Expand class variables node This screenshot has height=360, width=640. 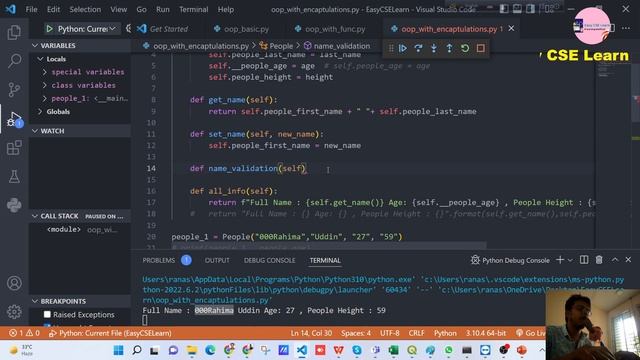44,85
